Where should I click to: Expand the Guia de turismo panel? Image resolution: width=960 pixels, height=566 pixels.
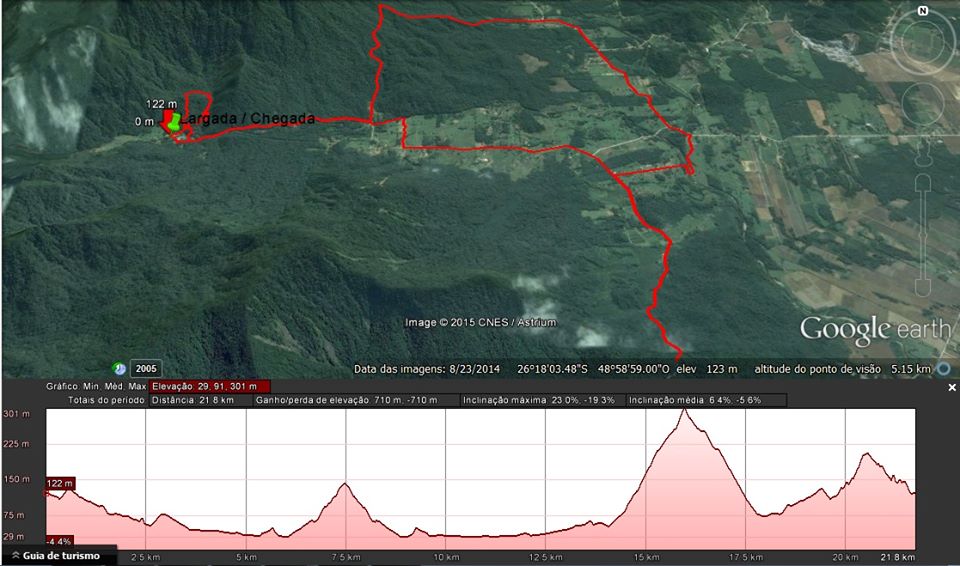pos(58,556)
